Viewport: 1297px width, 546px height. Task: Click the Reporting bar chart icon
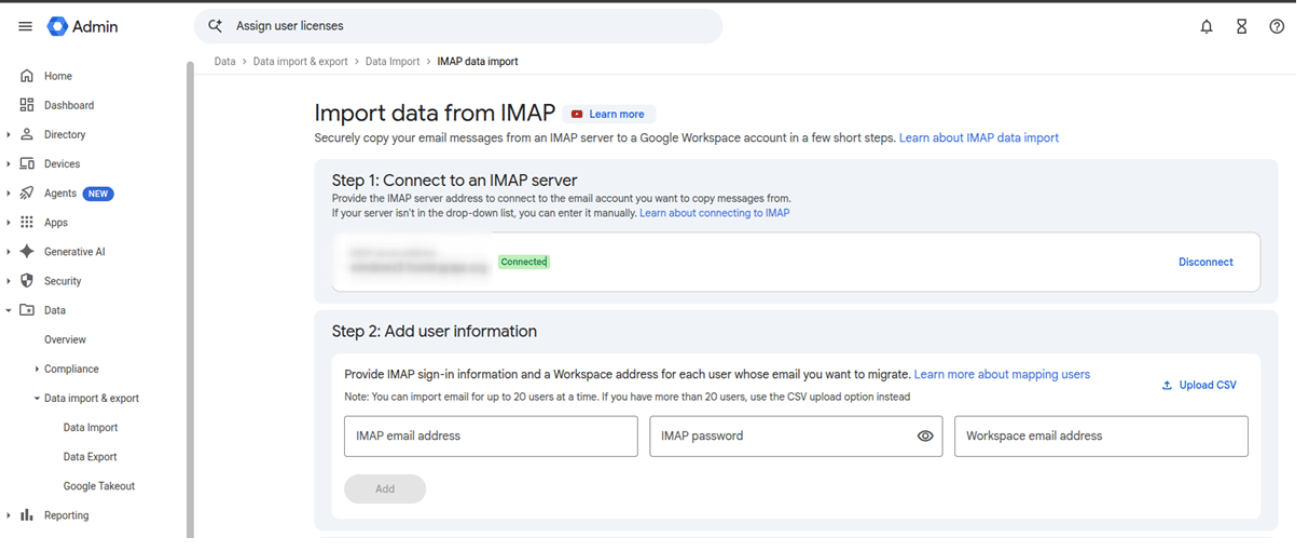tap(27, 515)
